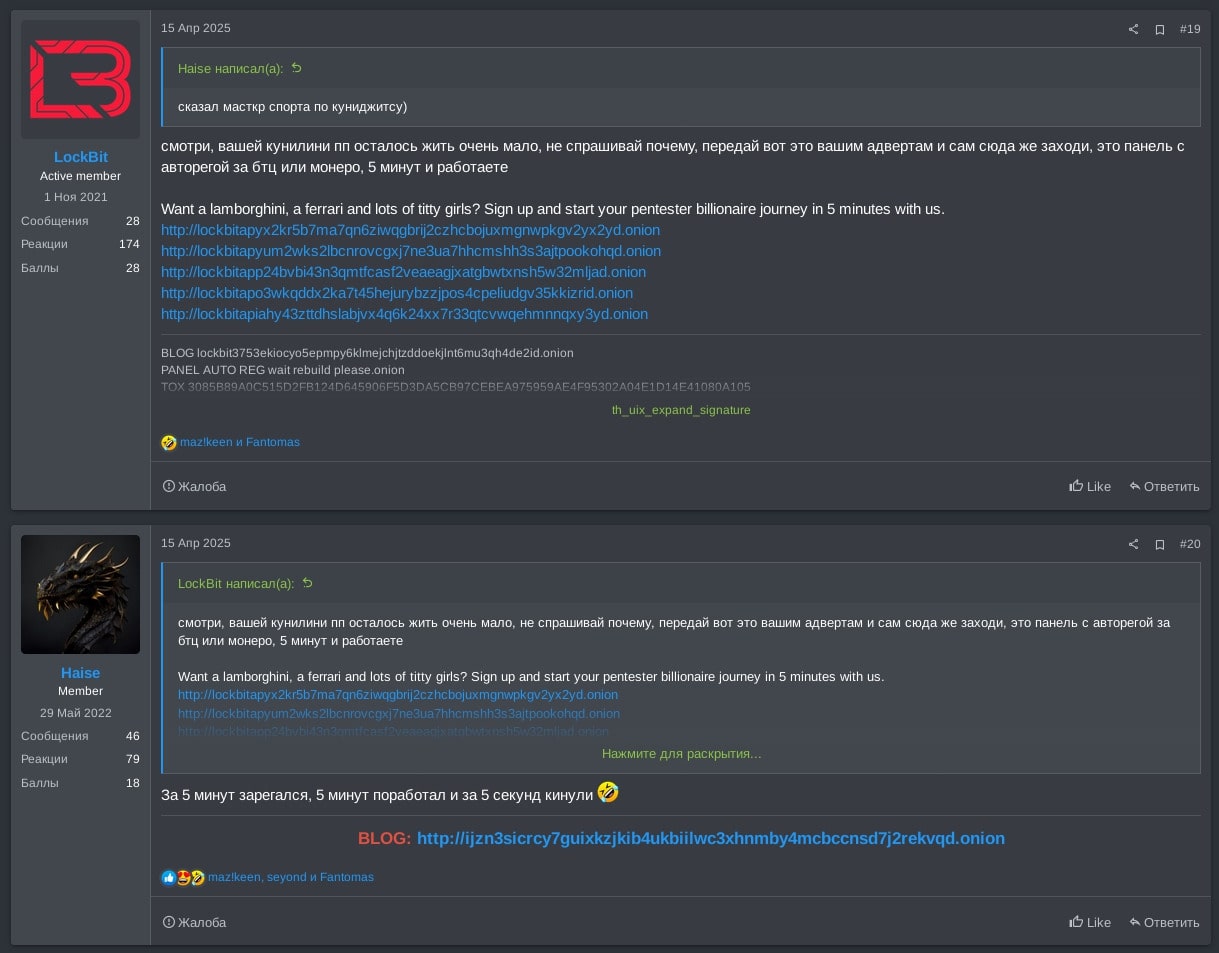Screen dimensions: 1219x953
Task: Like post #19
Action: coord(1090,486)
